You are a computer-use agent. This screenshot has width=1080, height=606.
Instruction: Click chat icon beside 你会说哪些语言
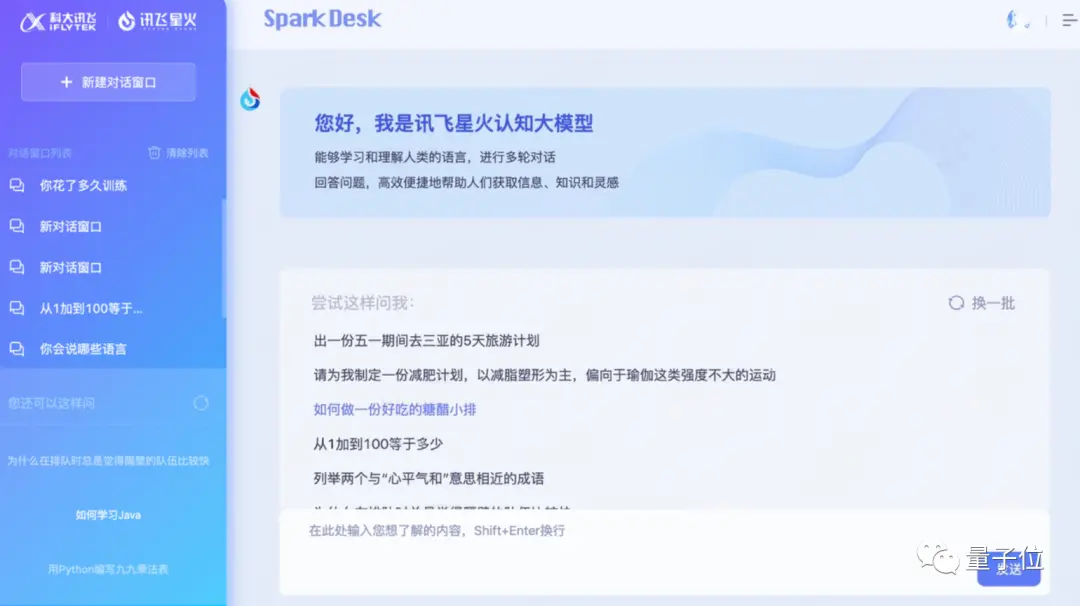point(17,349)
